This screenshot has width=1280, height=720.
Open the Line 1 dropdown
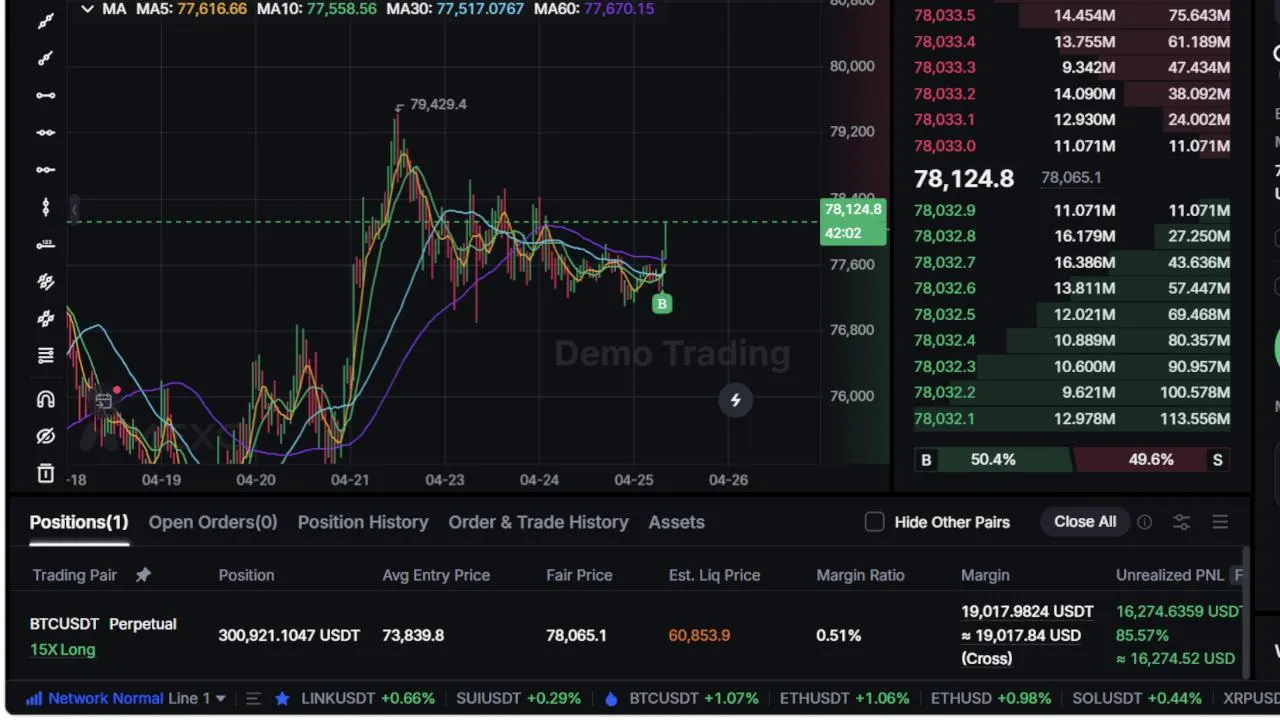(197, 698)
